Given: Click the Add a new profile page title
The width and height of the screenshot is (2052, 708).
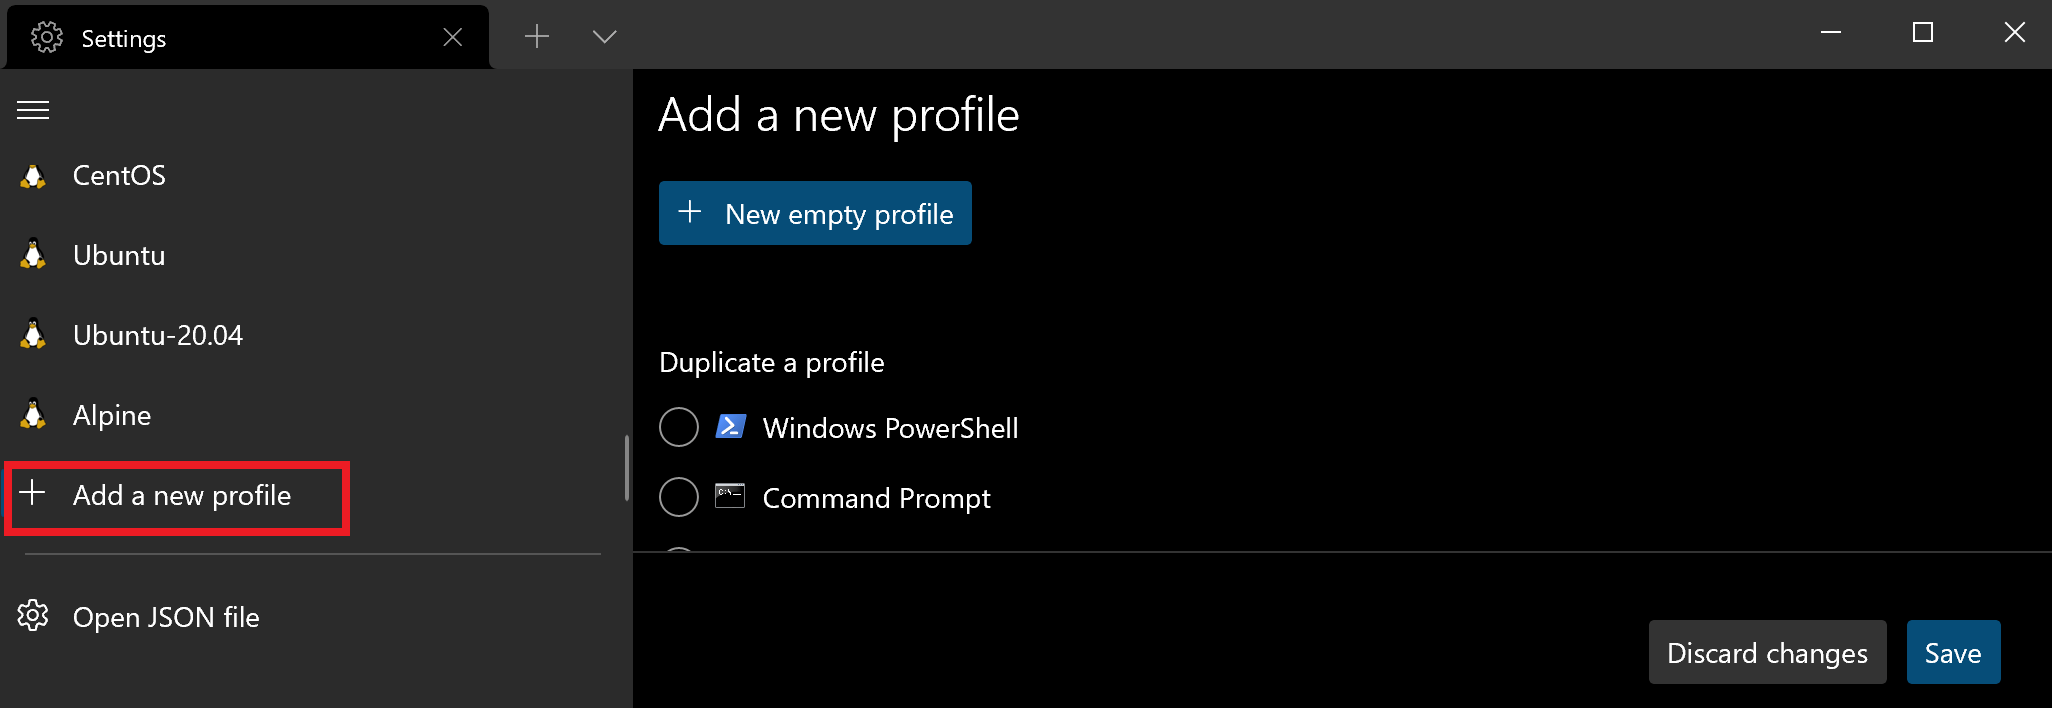Looking at the screenshot, I should pyautogui.click(x=839, y=115).
